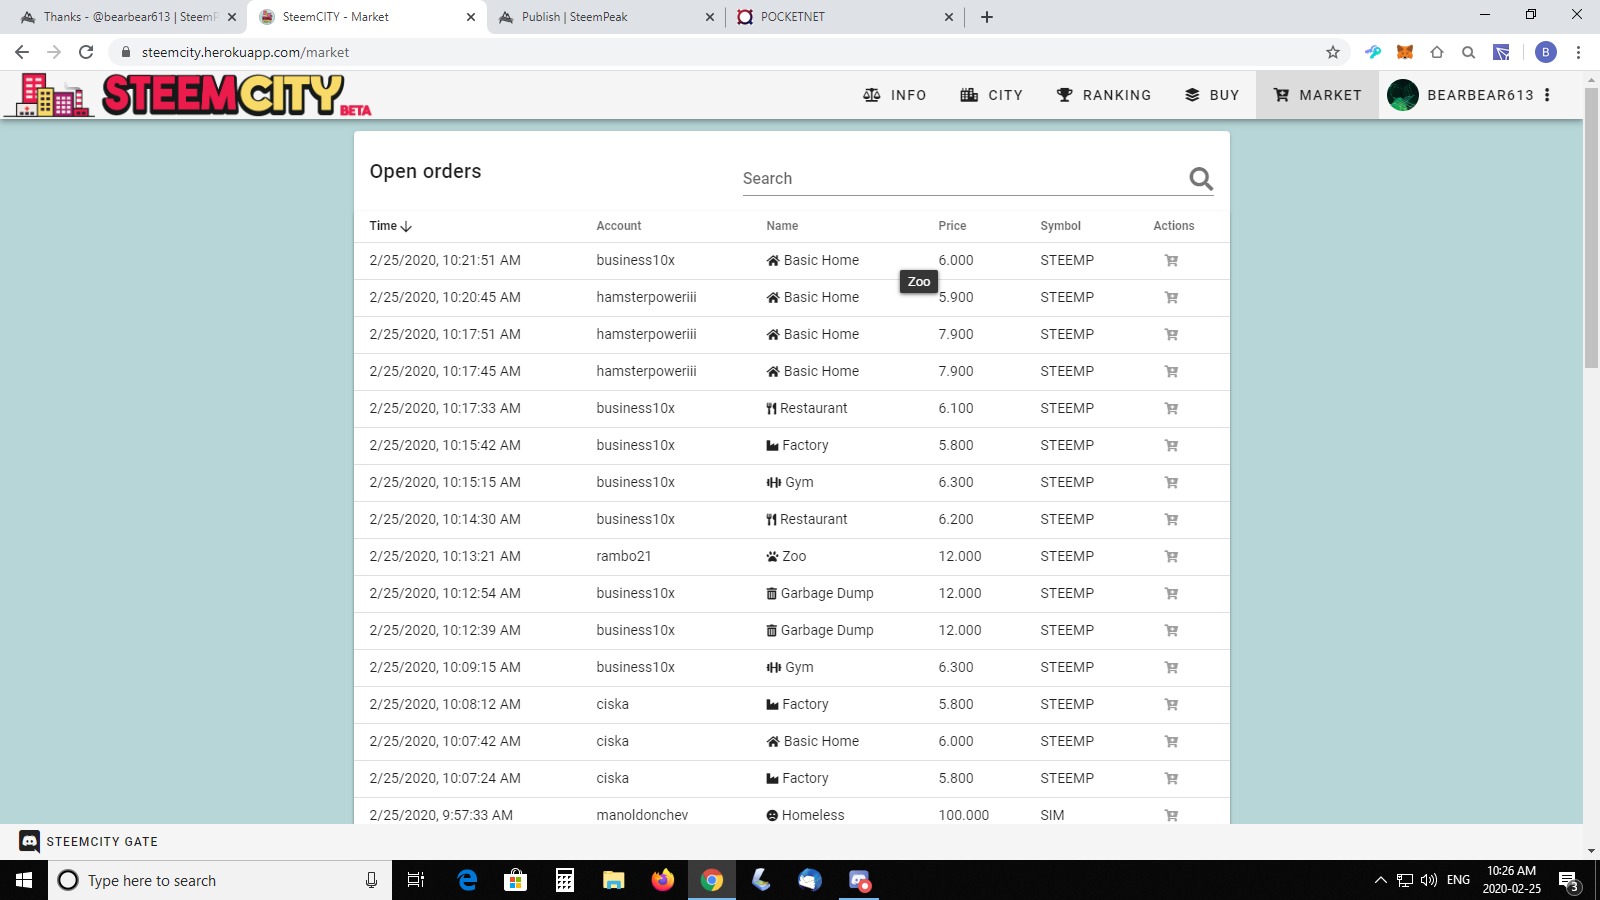Open the SteemCity Gate Discord icon

[x=30, y=842]
